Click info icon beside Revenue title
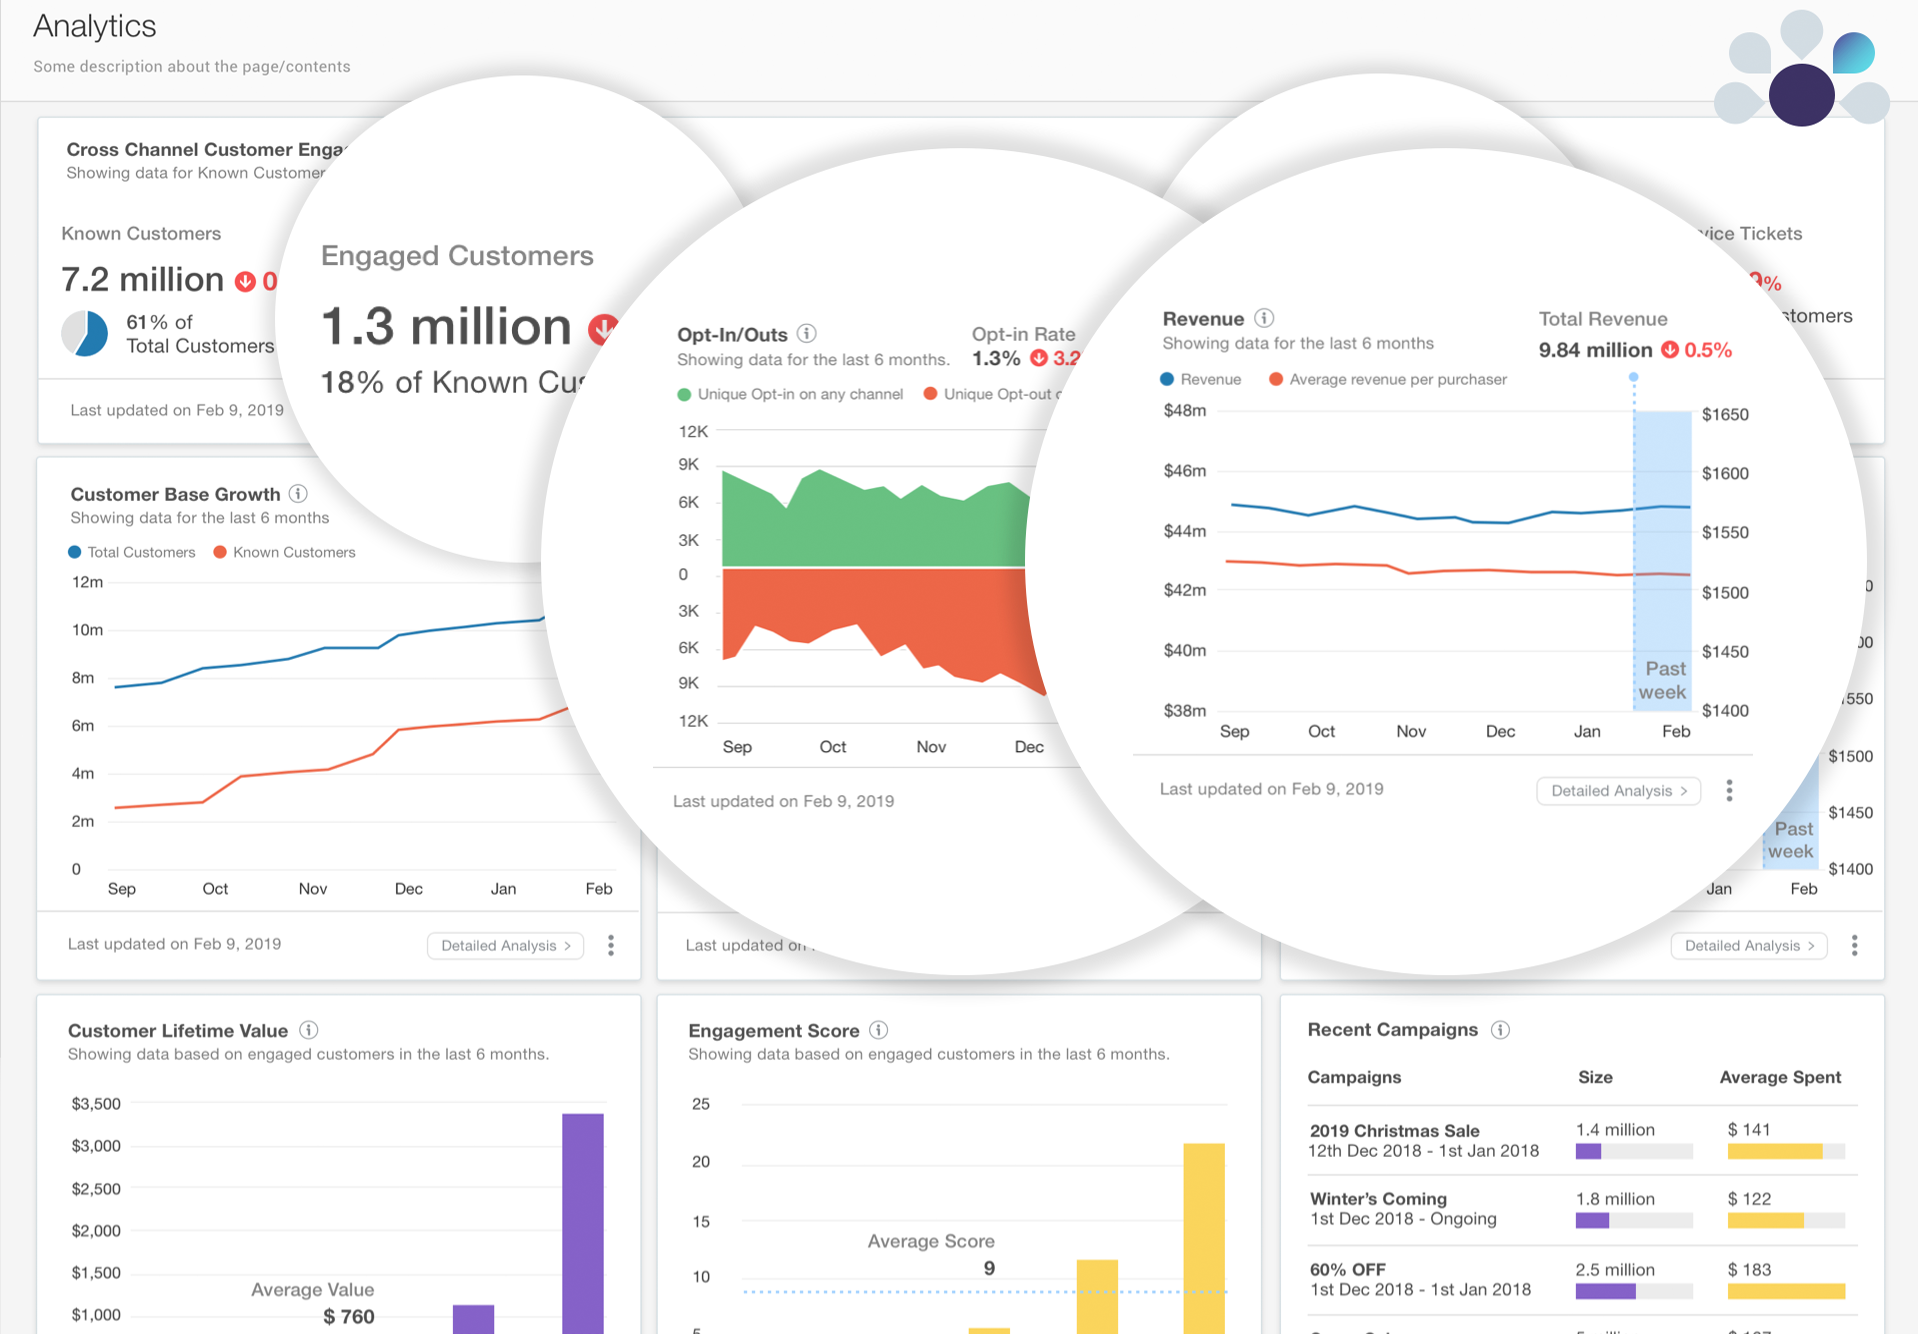The image size is (1918, 1334). (1264, 318)
